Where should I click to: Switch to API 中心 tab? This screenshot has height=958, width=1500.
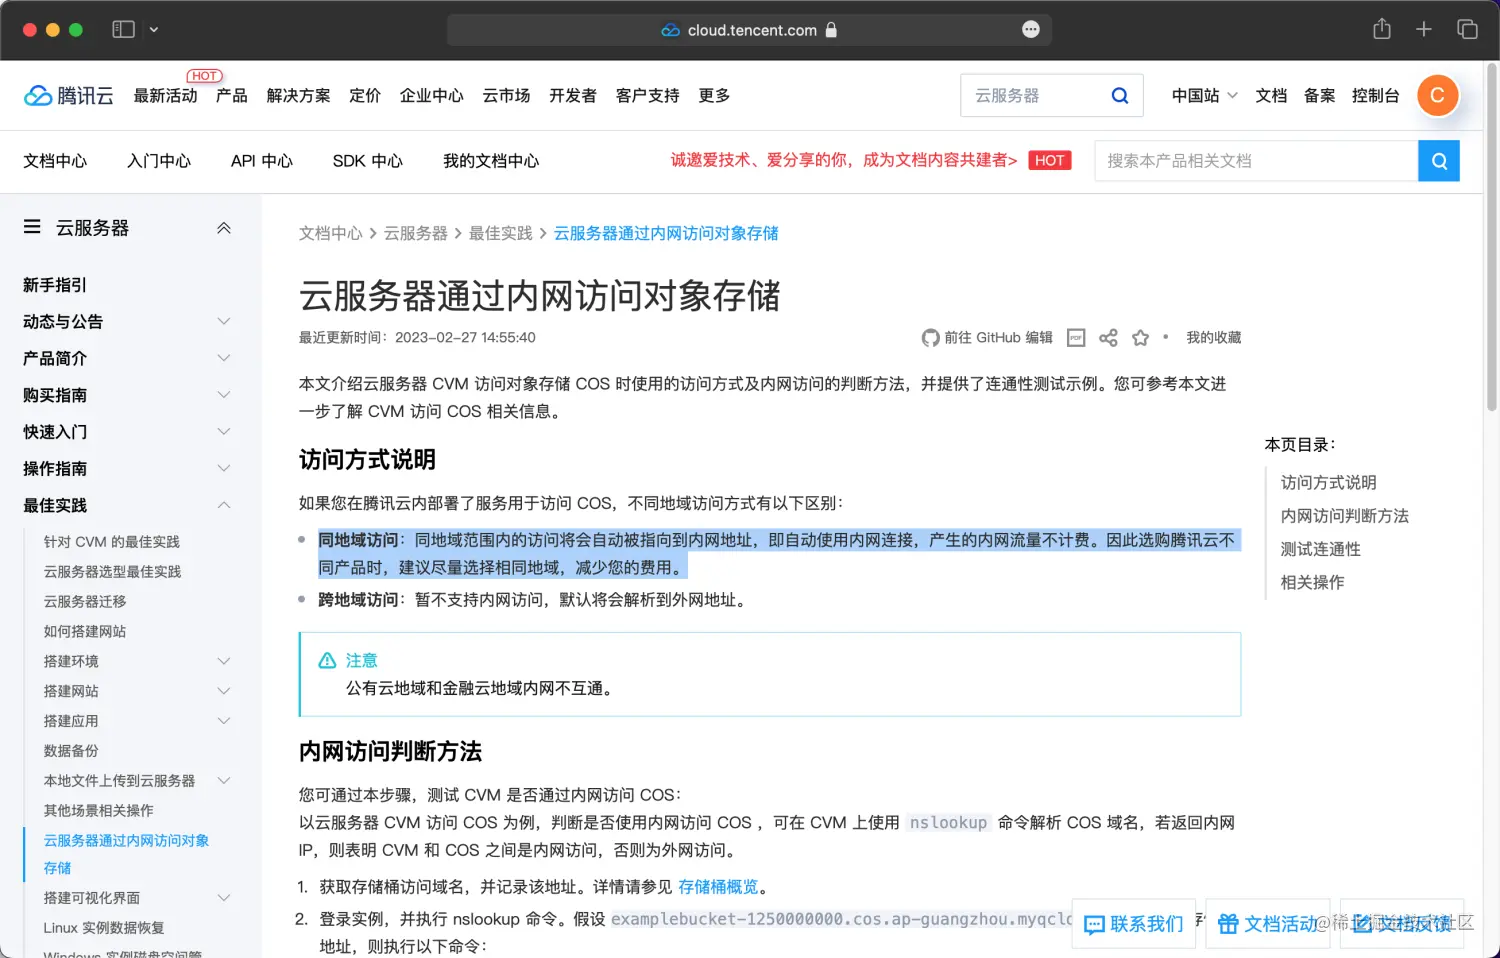coord(262,161)
